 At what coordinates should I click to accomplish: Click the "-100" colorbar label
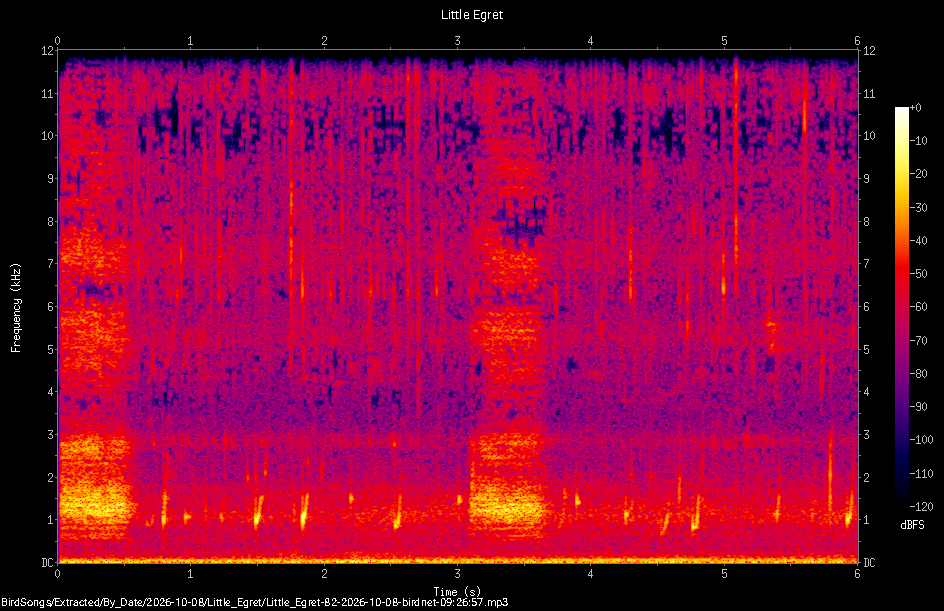(921, 440)
